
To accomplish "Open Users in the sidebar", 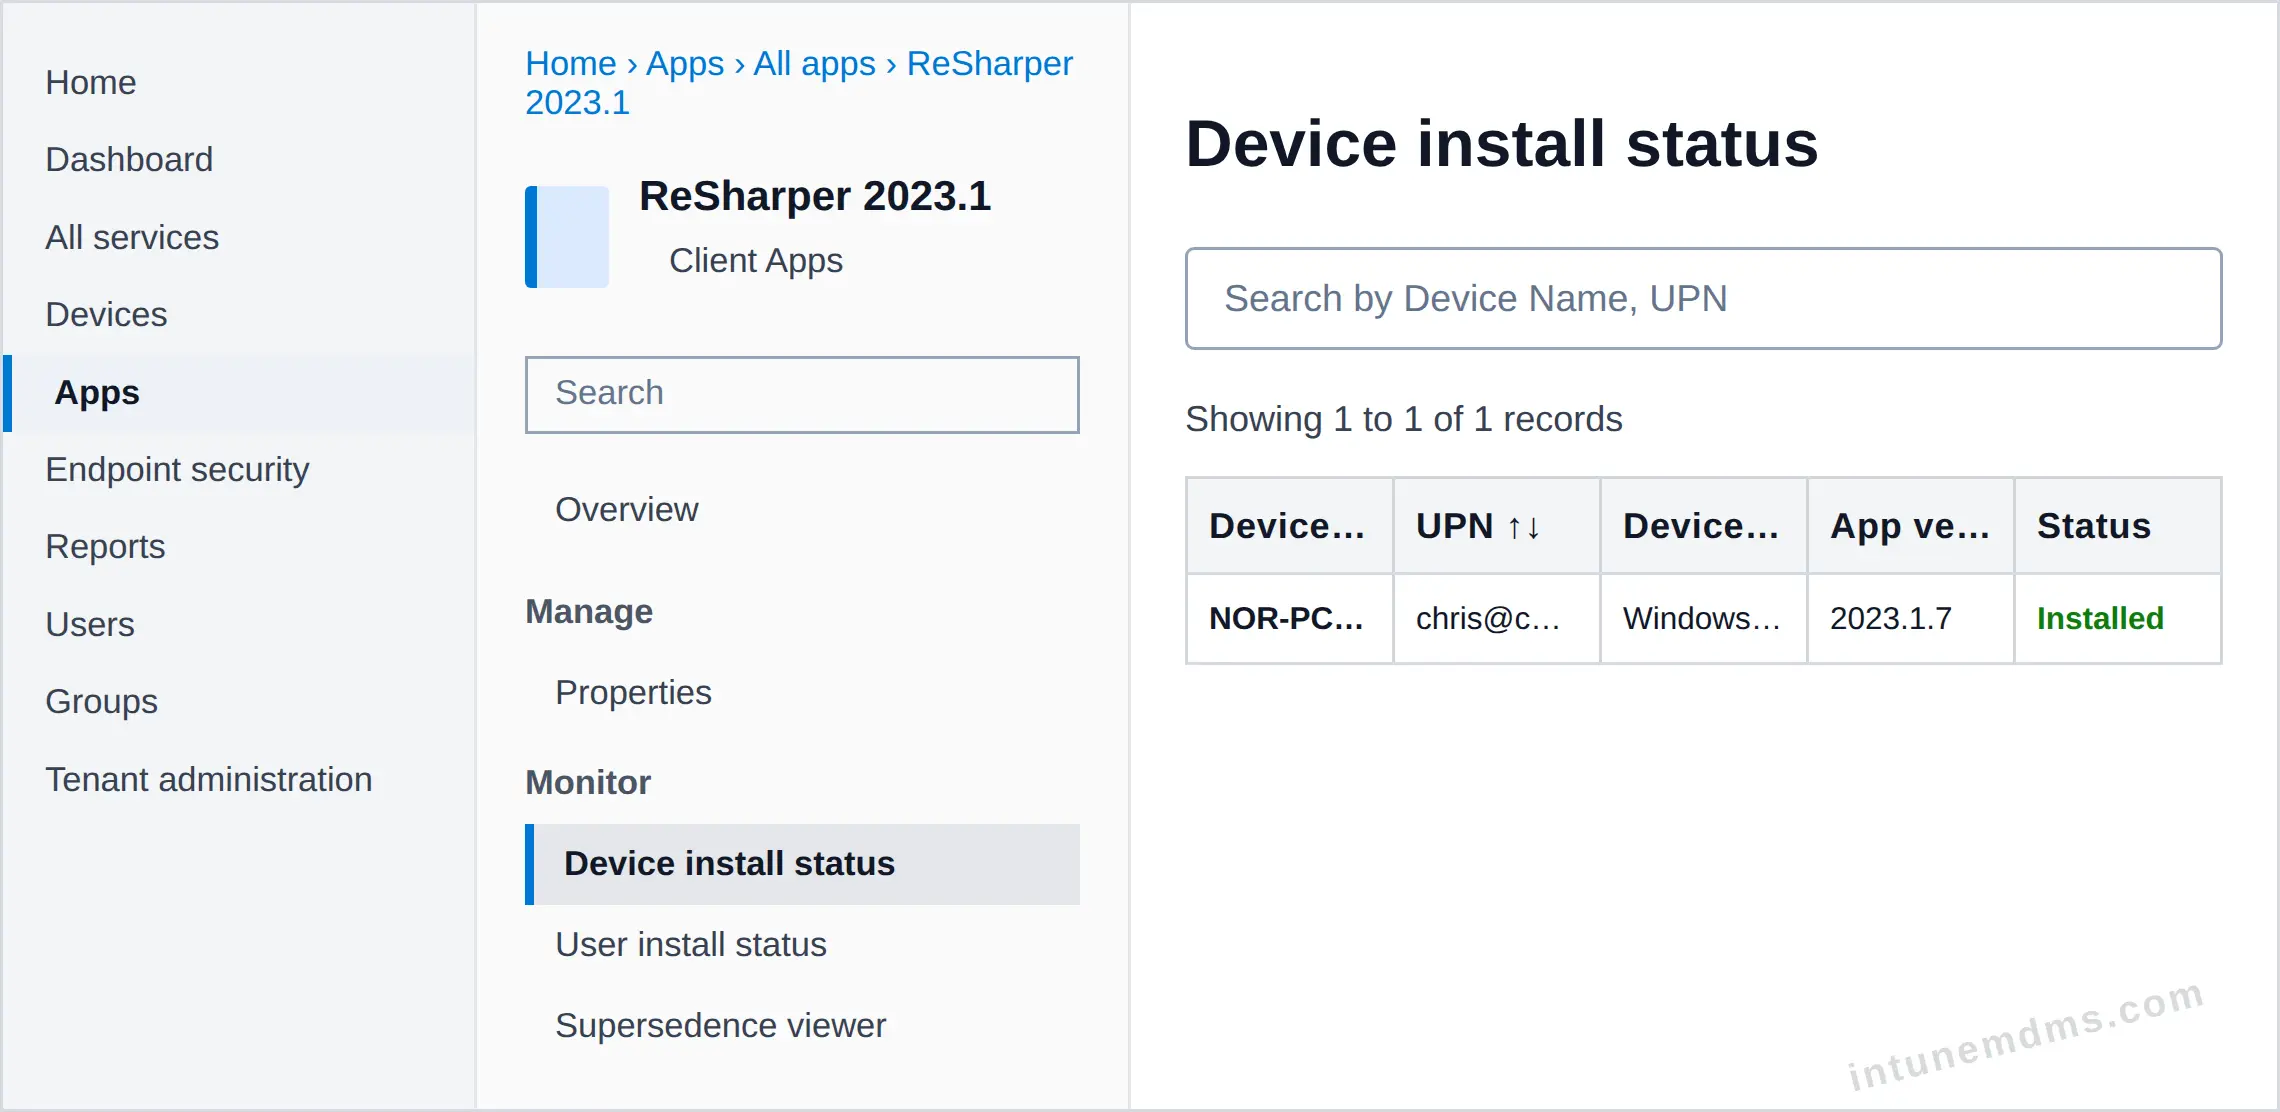I will point(90,624).
